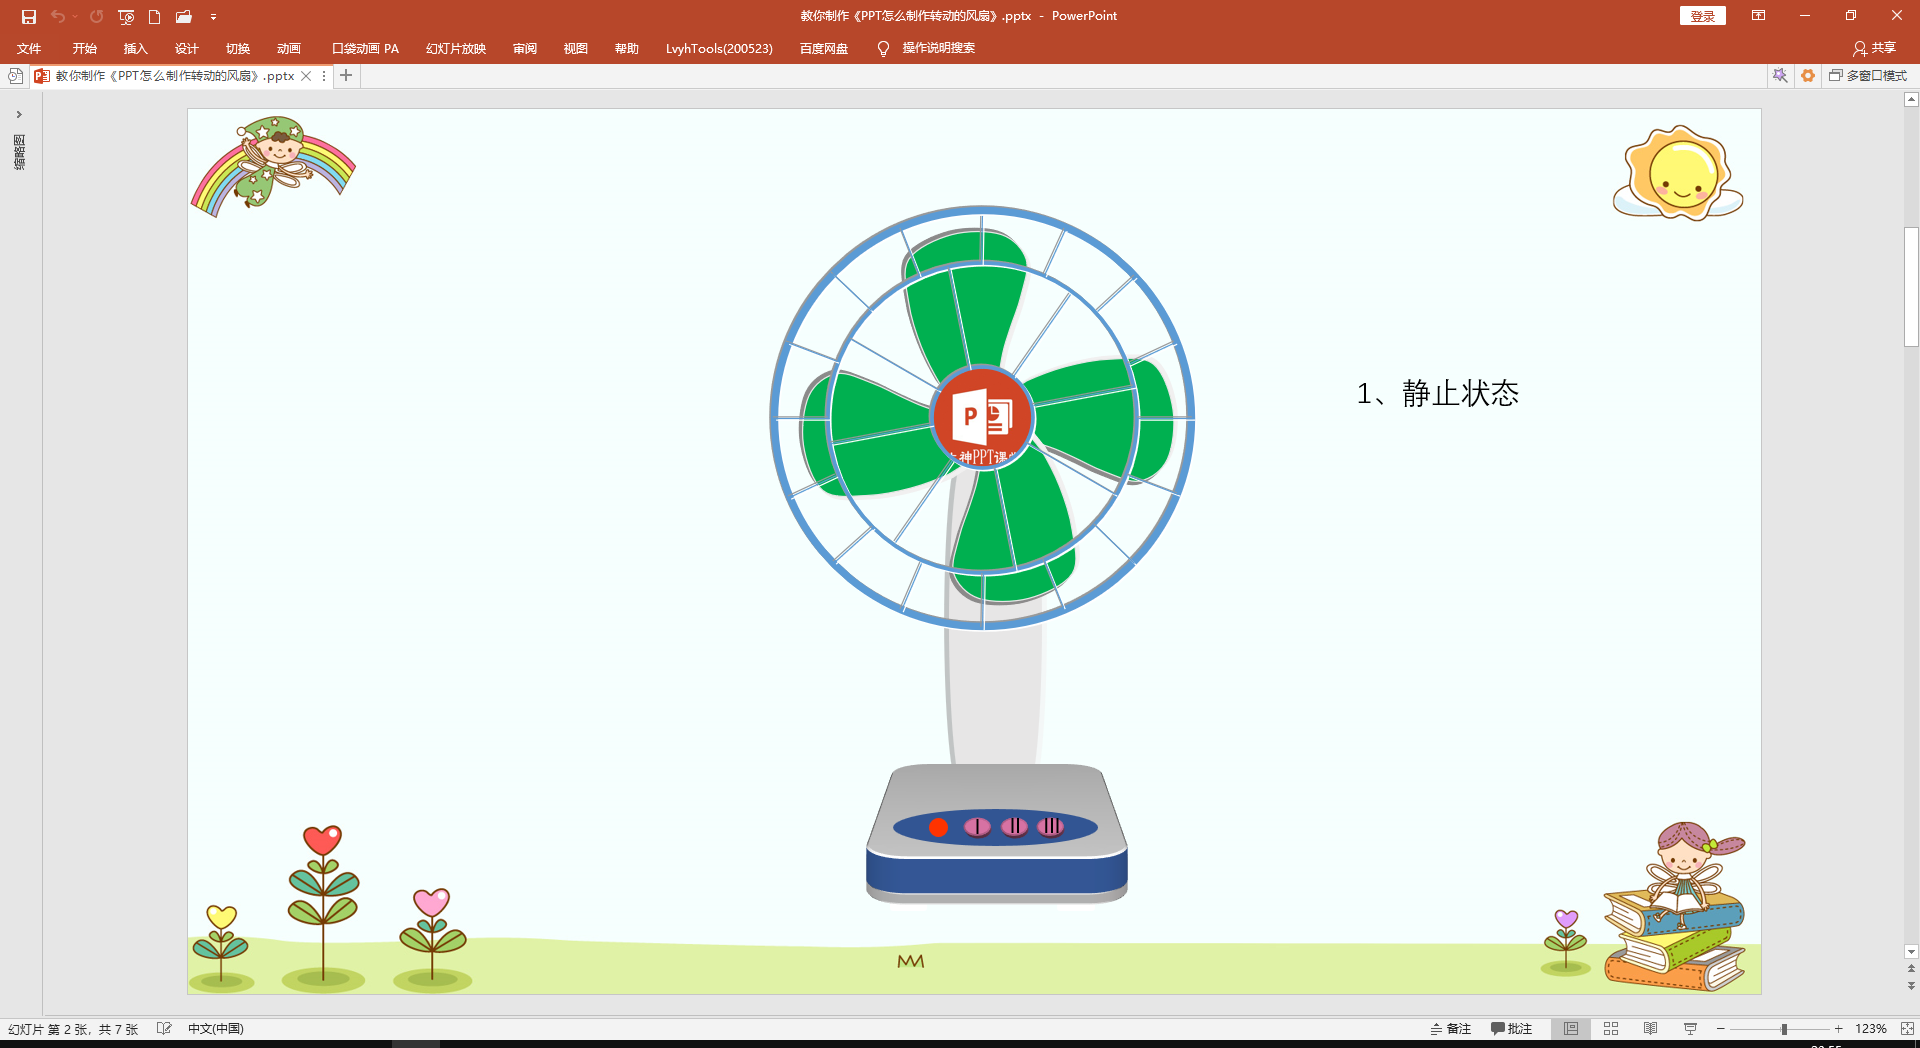
Task: Toggle 多窗口模式 multi-window mode
Action: click(x=1868, y=75)
